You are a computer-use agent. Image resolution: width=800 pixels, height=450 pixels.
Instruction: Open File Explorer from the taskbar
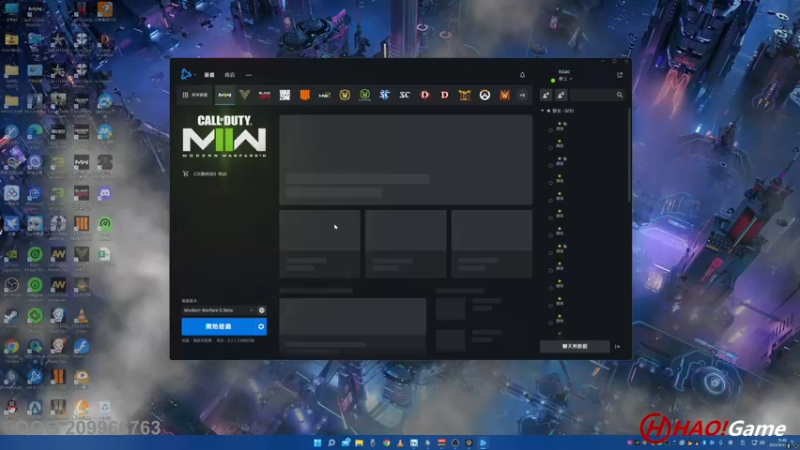[359, 443]
